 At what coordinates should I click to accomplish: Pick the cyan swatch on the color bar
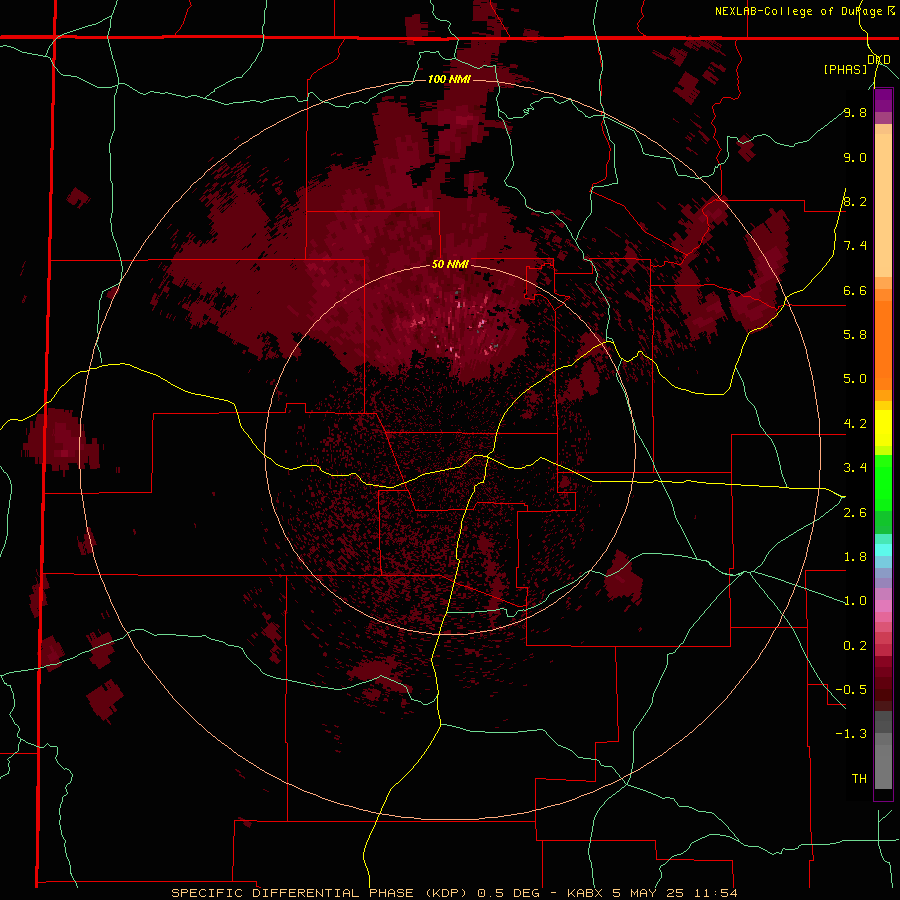(883, 549)
